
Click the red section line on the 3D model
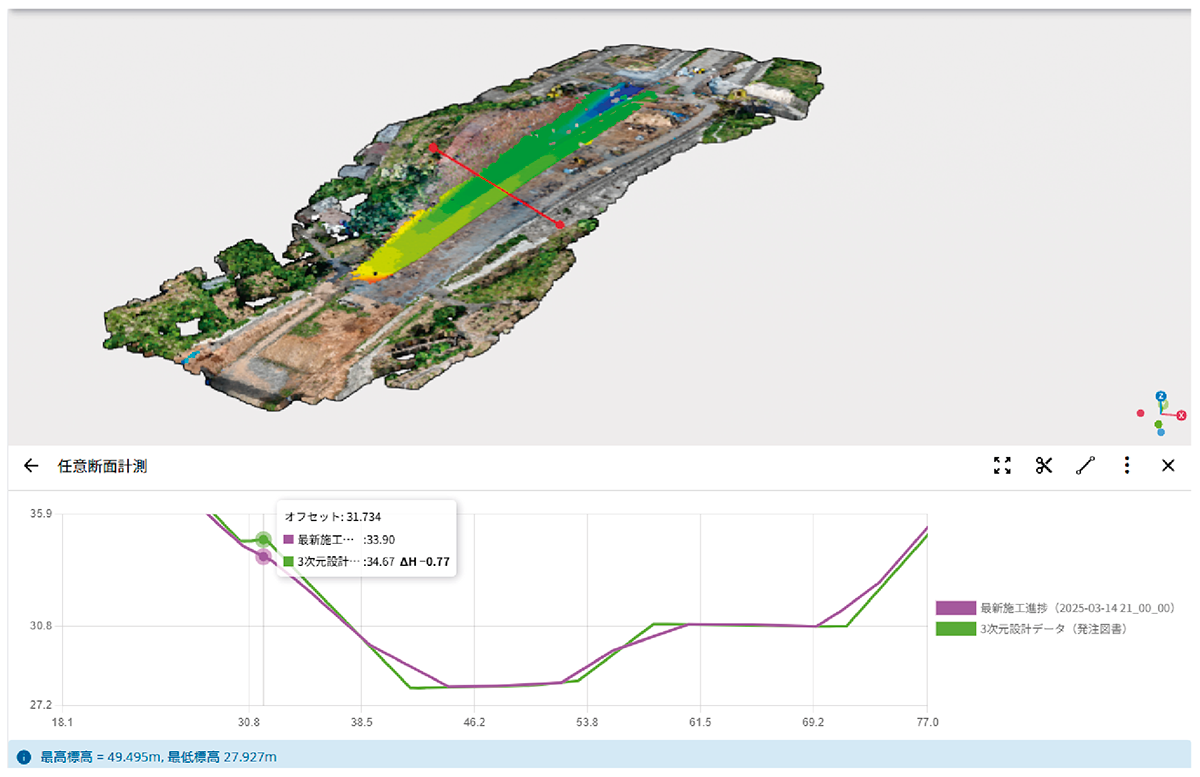click(x=497, y=187)
